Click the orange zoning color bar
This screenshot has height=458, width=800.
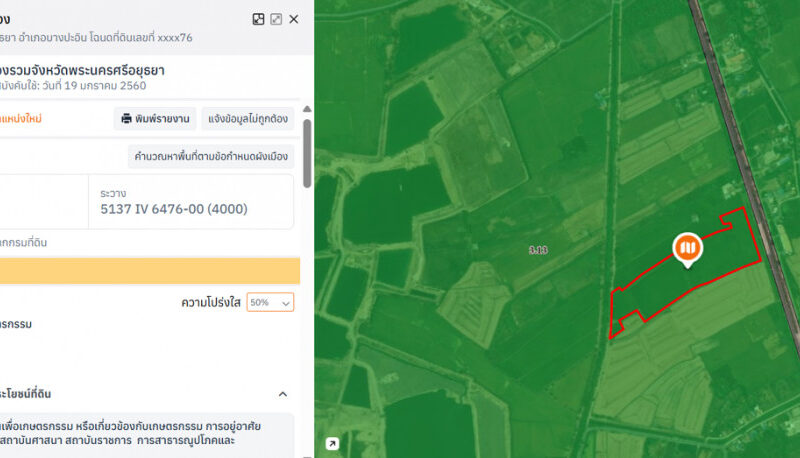tap(150, 271)
